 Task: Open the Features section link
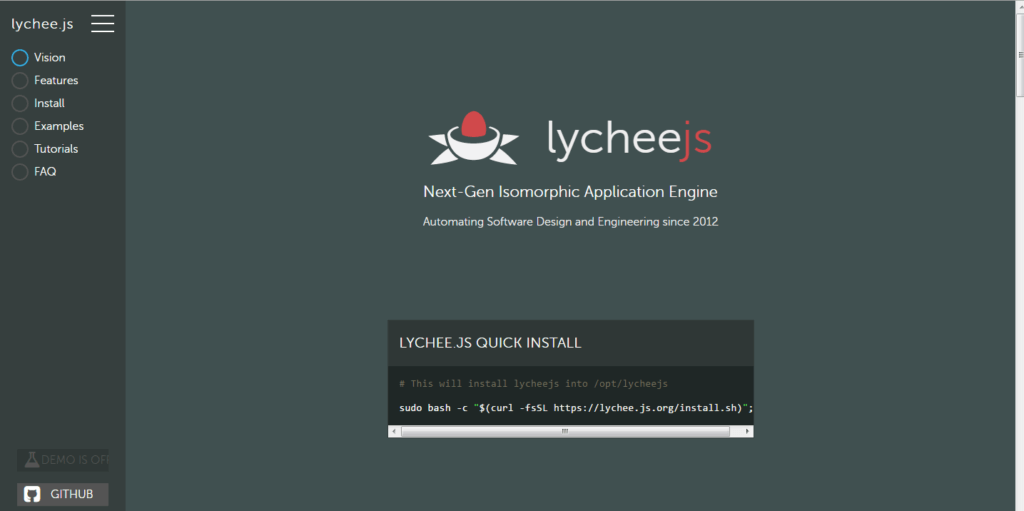(56, 80)
